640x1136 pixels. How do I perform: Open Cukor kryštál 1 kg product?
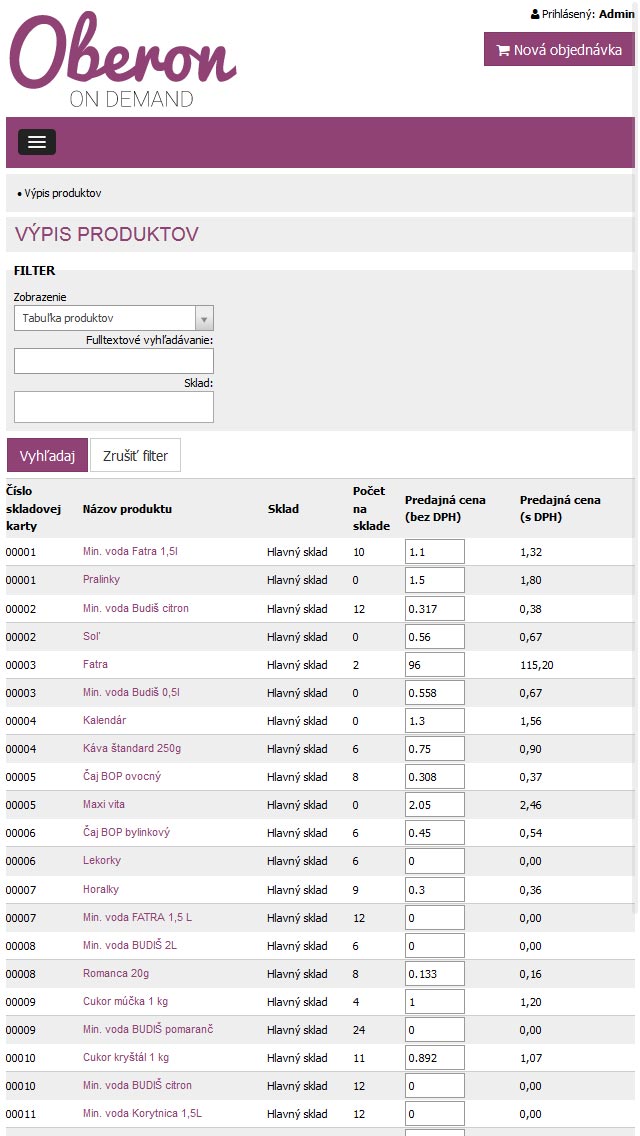(x=125, y=1057)
